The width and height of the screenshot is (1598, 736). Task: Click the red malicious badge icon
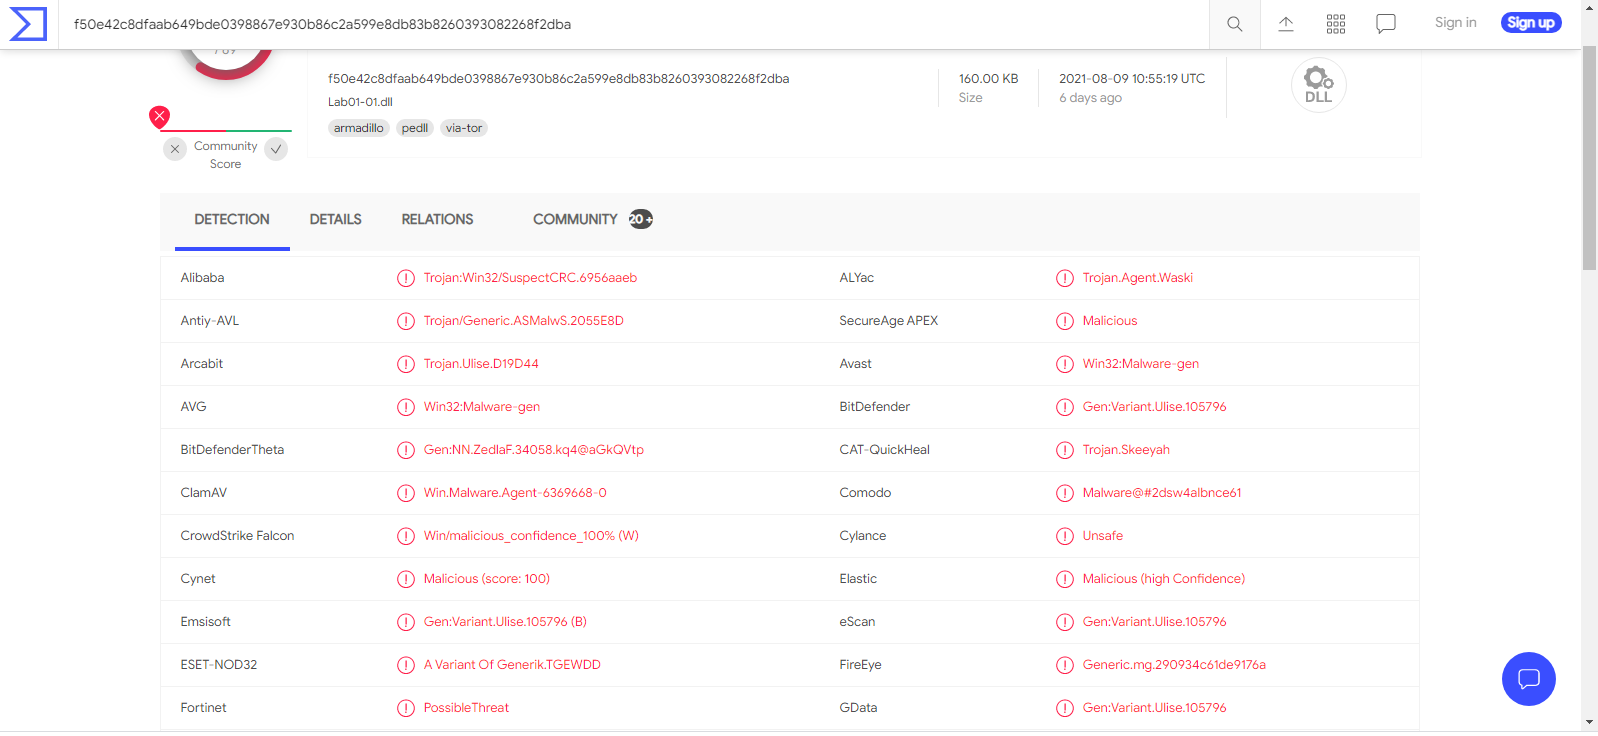click(159, 116)
